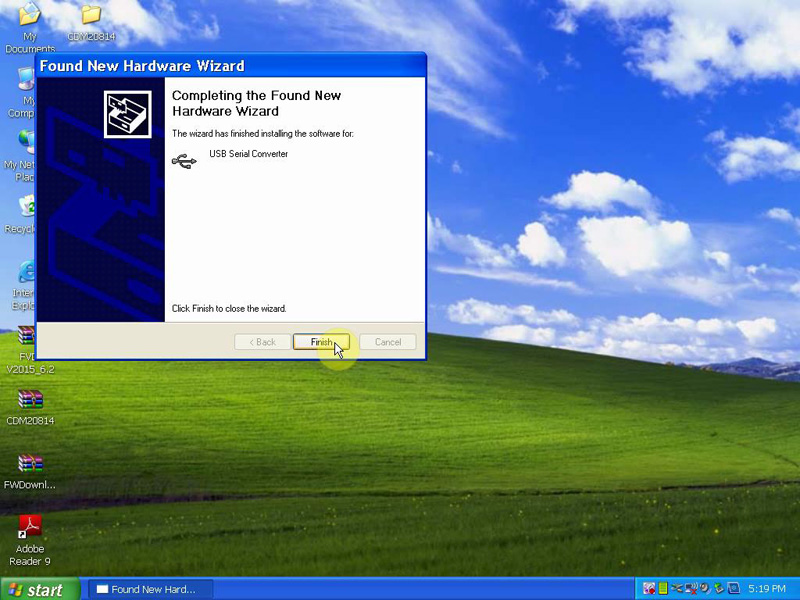The width and height of the screenshot is (800, 600).
Task: Open the My Documents desktop icon
Action: coord(30,15)
